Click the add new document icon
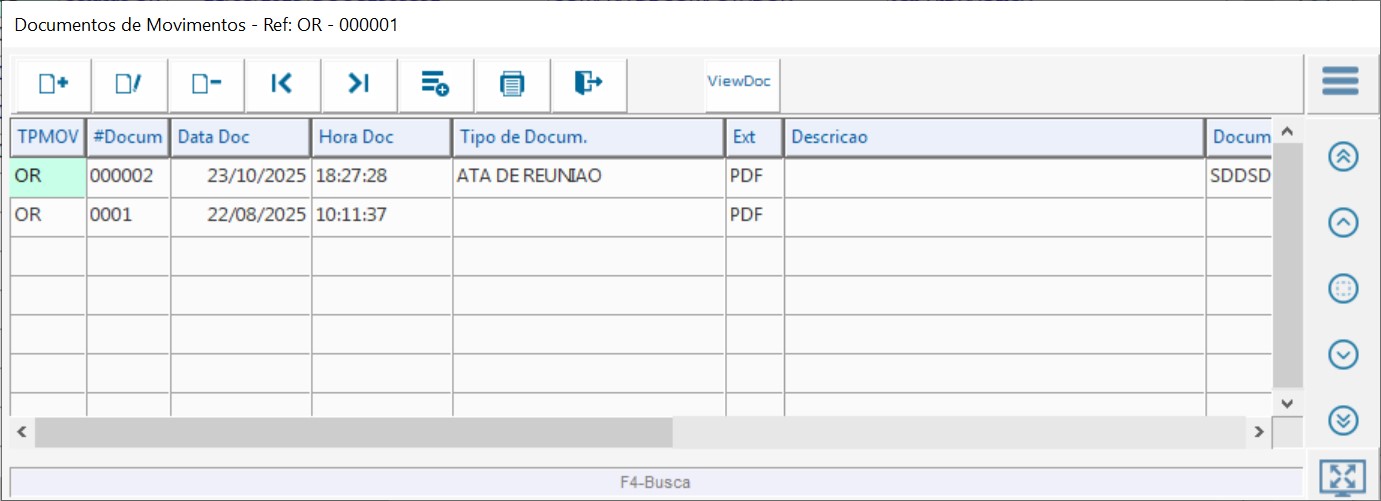The image size is (1381, 501). point(53,84)
